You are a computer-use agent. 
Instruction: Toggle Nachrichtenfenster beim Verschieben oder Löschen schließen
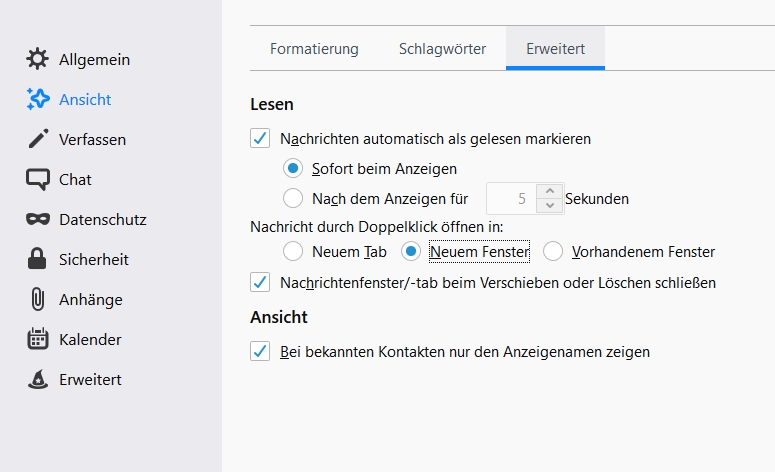[260, 282]
